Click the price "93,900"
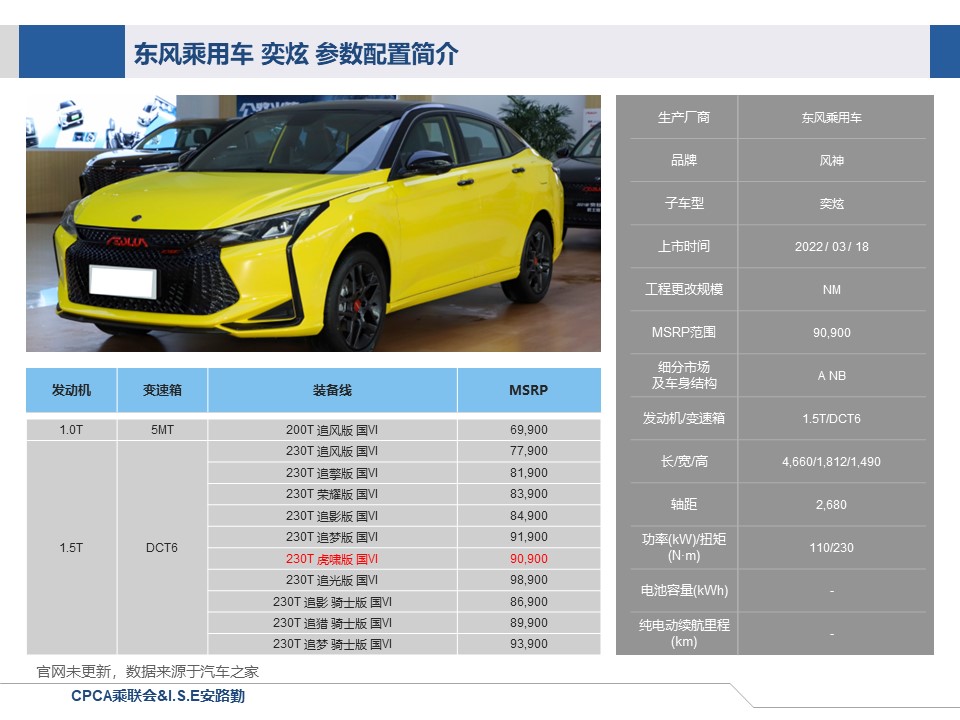Viewport: 960px width, 720px height. pos(529,644)
